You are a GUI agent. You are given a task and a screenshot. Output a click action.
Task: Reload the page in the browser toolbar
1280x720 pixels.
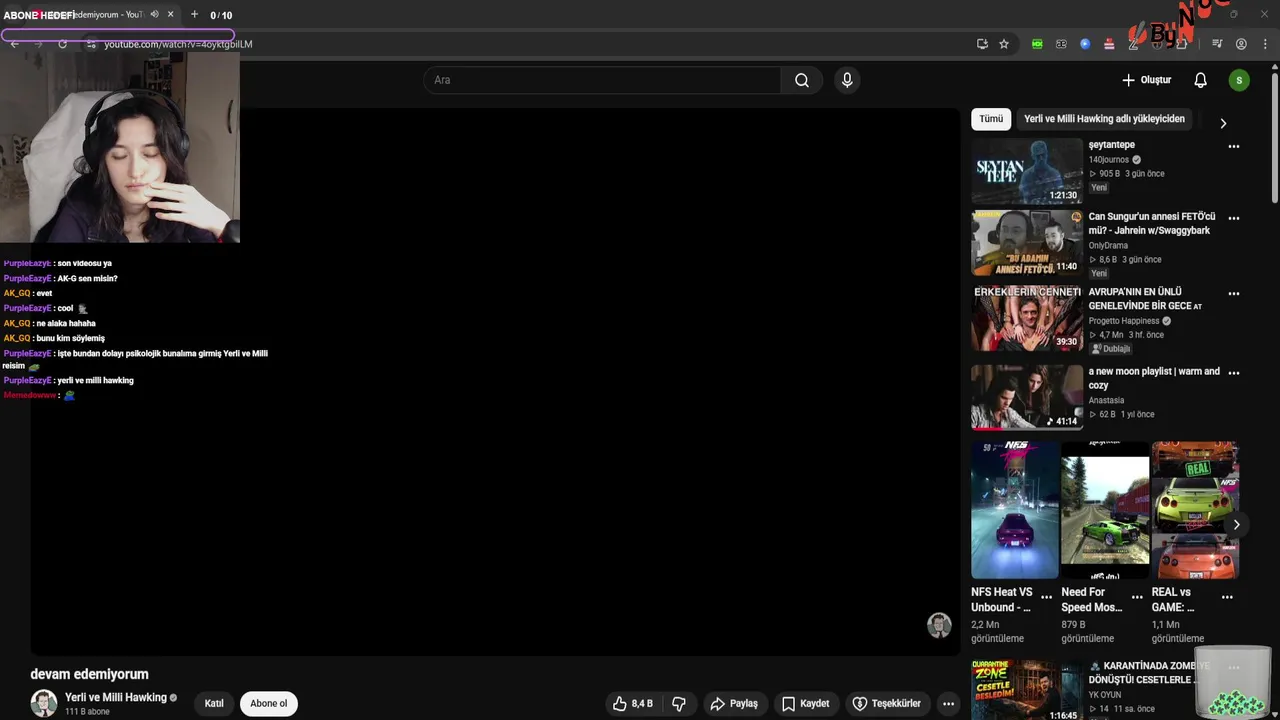click(62, 44)
